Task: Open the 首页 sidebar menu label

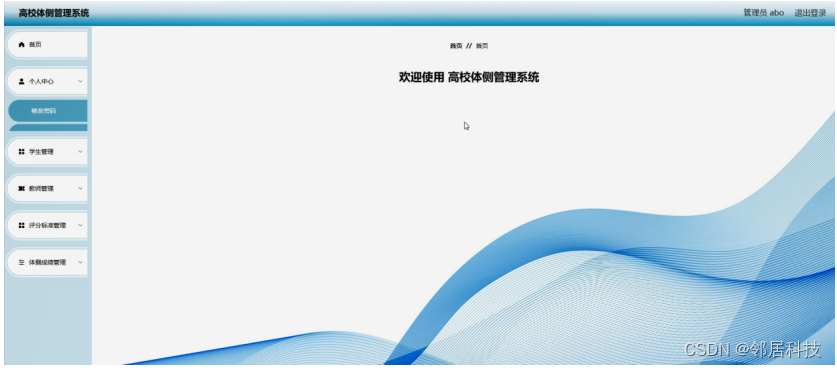Action: pos(35,45)
